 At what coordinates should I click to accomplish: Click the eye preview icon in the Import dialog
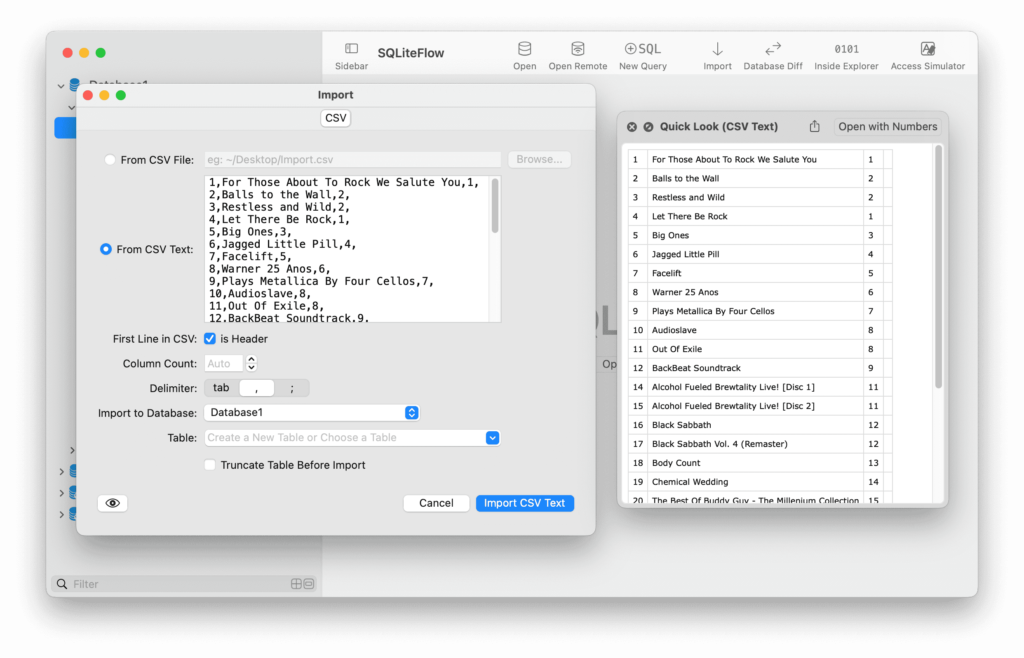coord(112,503)
